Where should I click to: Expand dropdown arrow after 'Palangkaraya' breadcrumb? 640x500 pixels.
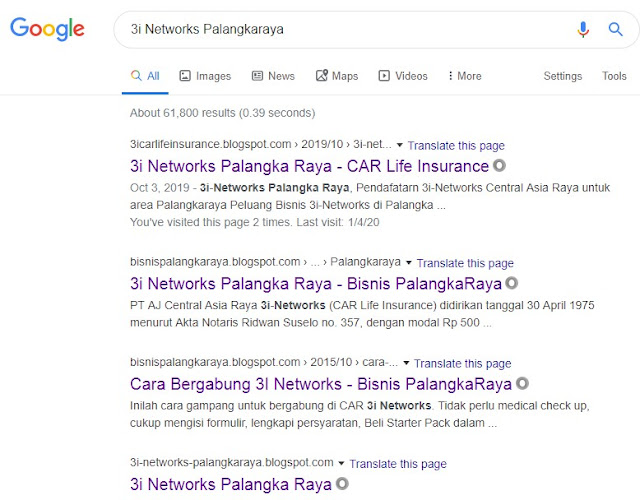(x=409, y=262)
